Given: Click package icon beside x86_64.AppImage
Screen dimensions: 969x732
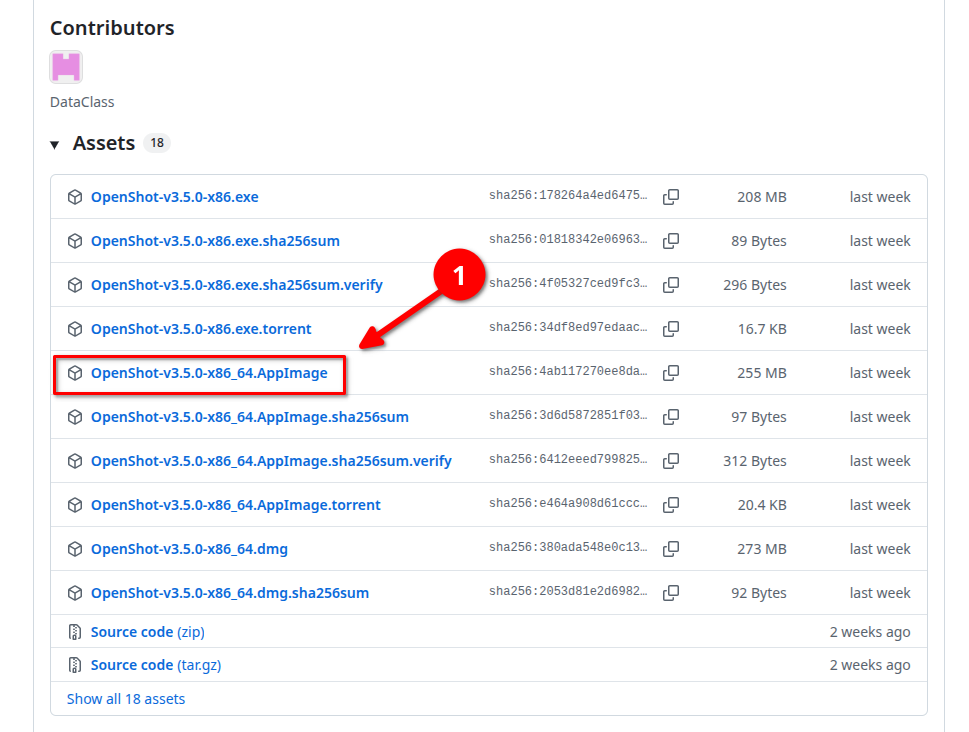Looking at the screenshot, I should pos(75,373).
